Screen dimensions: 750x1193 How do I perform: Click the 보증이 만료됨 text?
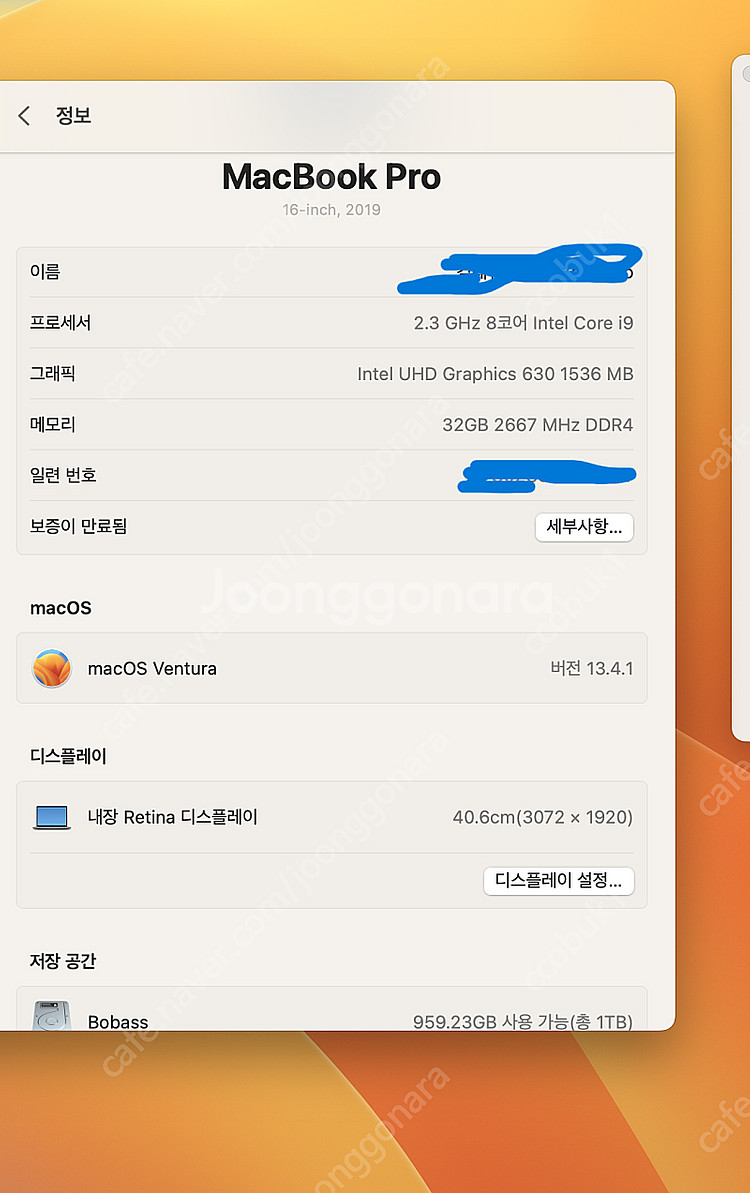[78, 526]
